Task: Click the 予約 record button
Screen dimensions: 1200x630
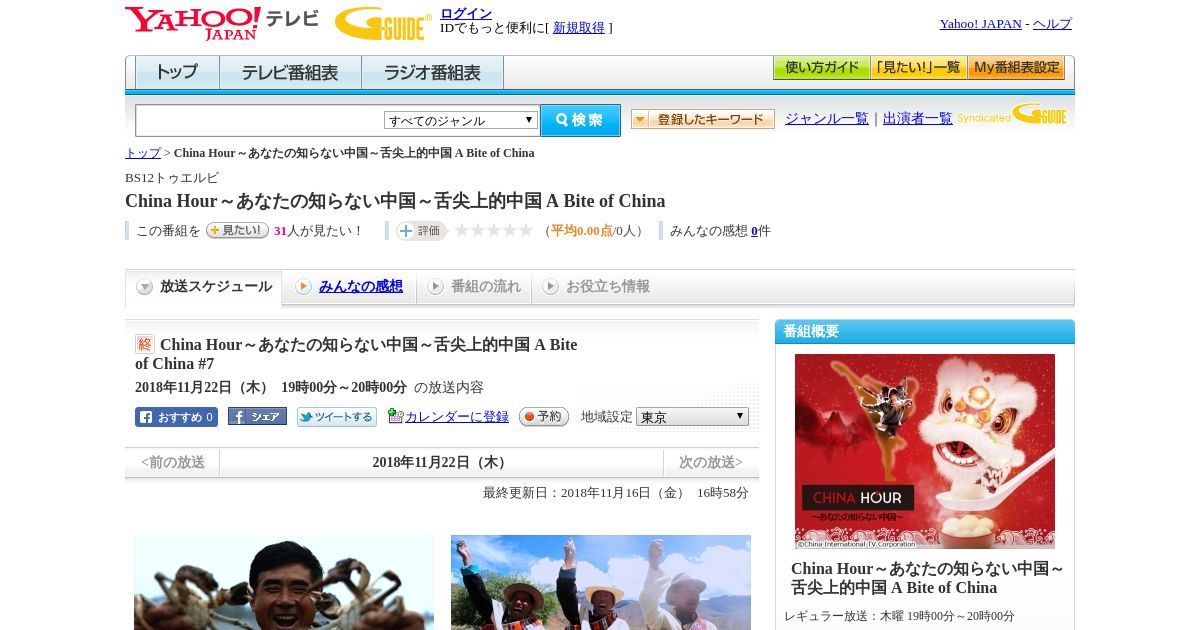Action: coord(544,417)
